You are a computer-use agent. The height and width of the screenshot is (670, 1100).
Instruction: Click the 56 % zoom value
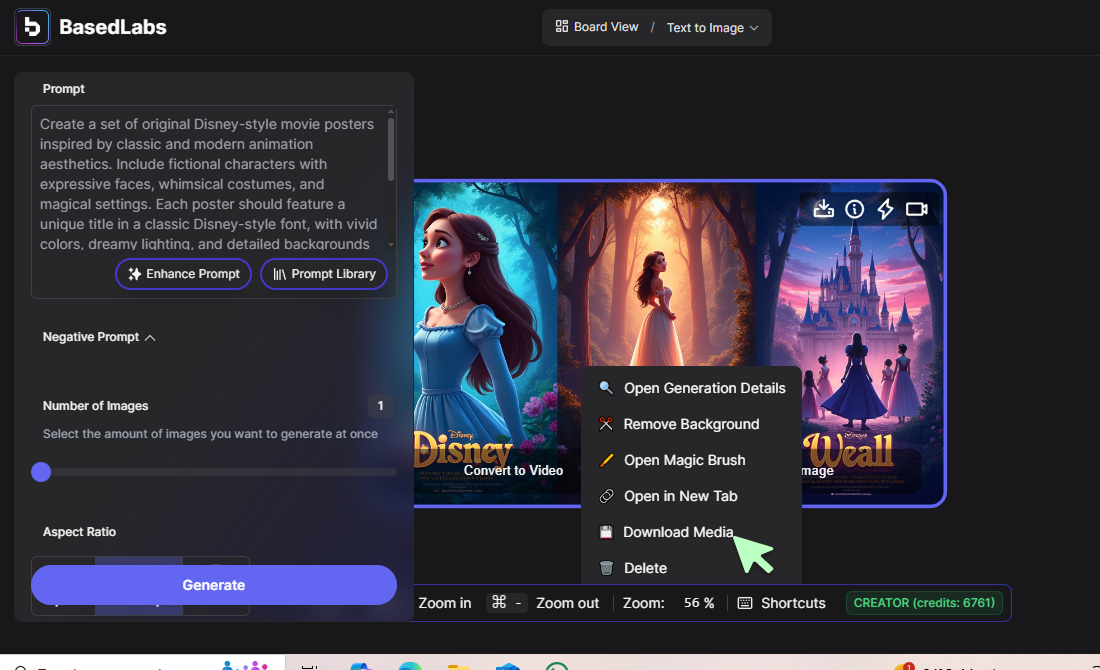pyautogui.click(x=699, y=603)
